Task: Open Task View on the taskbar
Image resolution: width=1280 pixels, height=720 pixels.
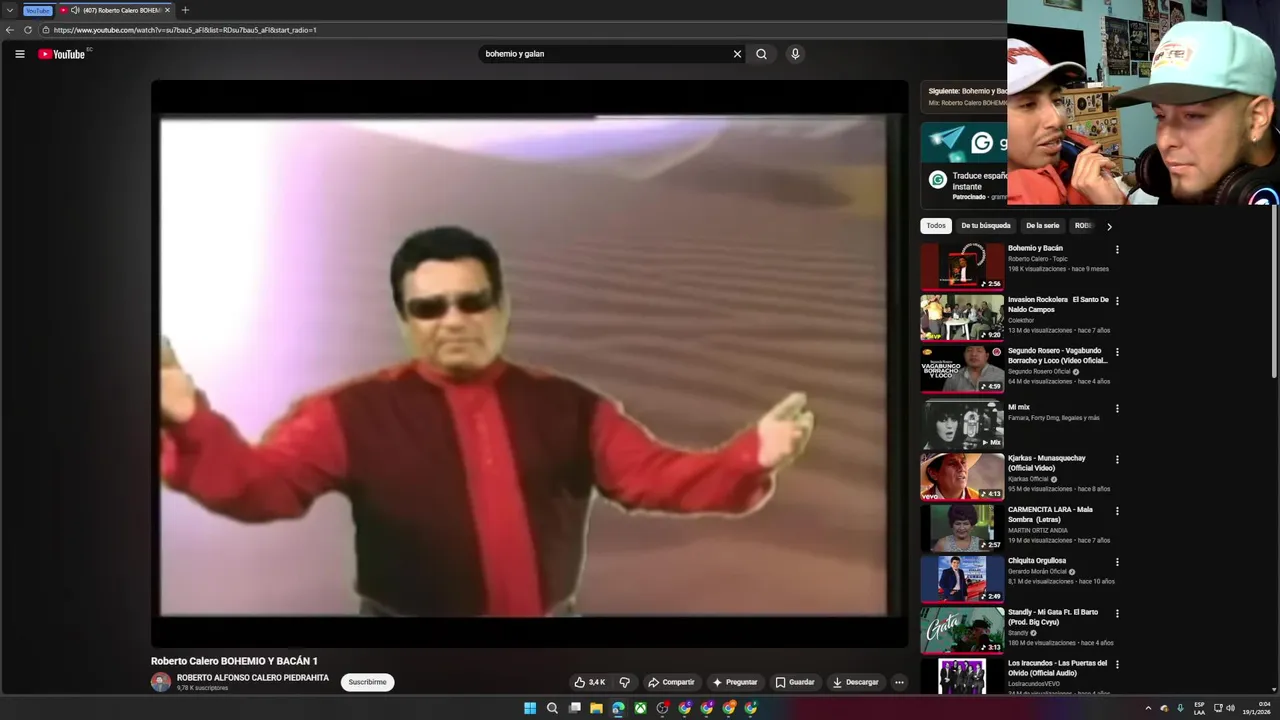Action: pos(574,708)
